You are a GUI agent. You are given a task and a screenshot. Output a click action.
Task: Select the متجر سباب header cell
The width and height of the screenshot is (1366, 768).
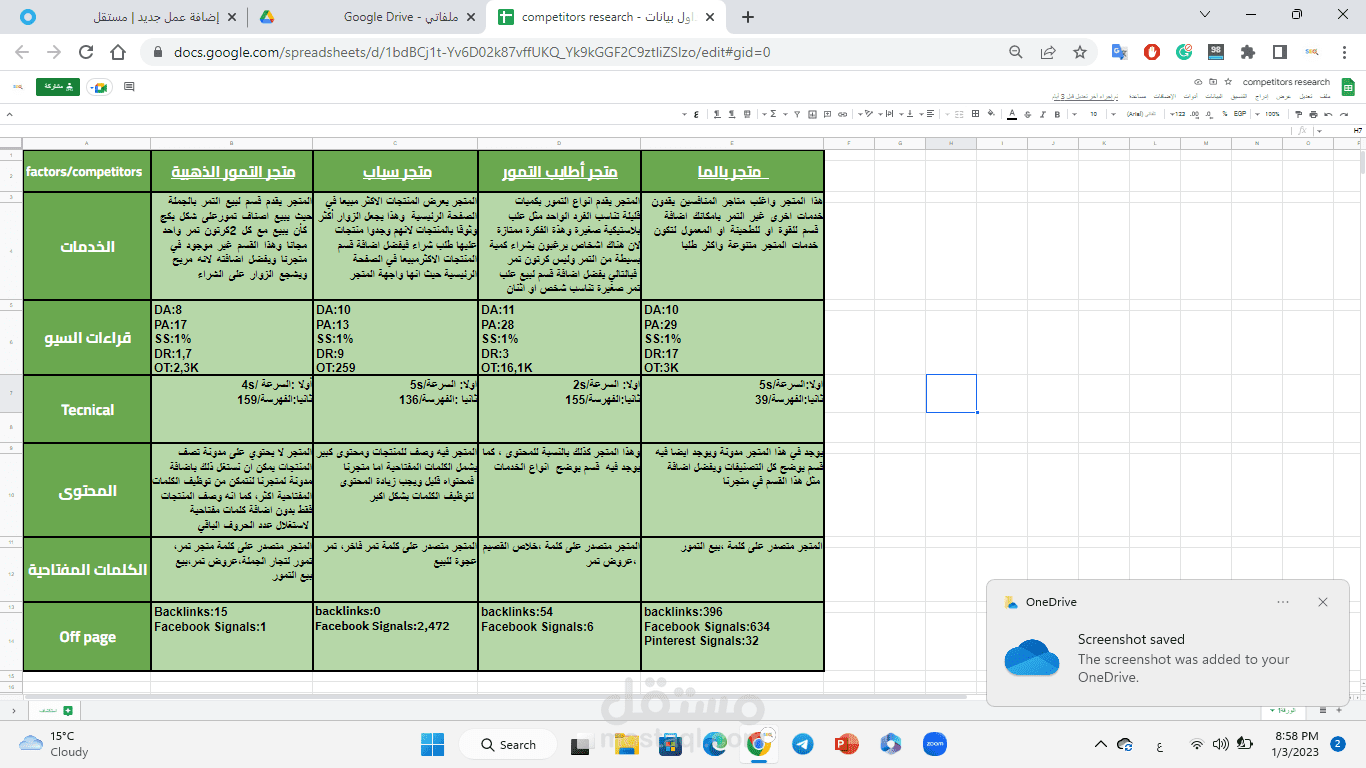395,171
